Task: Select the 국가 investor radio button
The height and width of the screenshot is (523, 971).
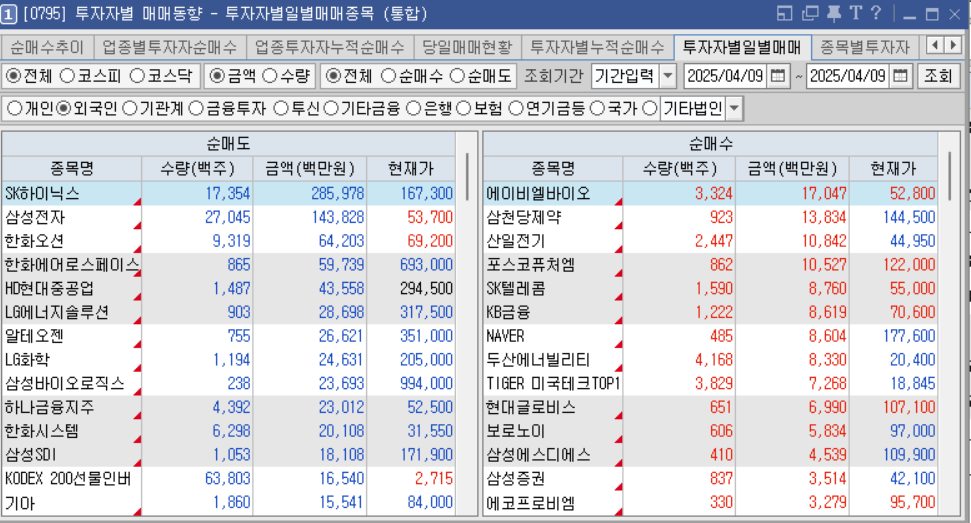Action: 597,109
